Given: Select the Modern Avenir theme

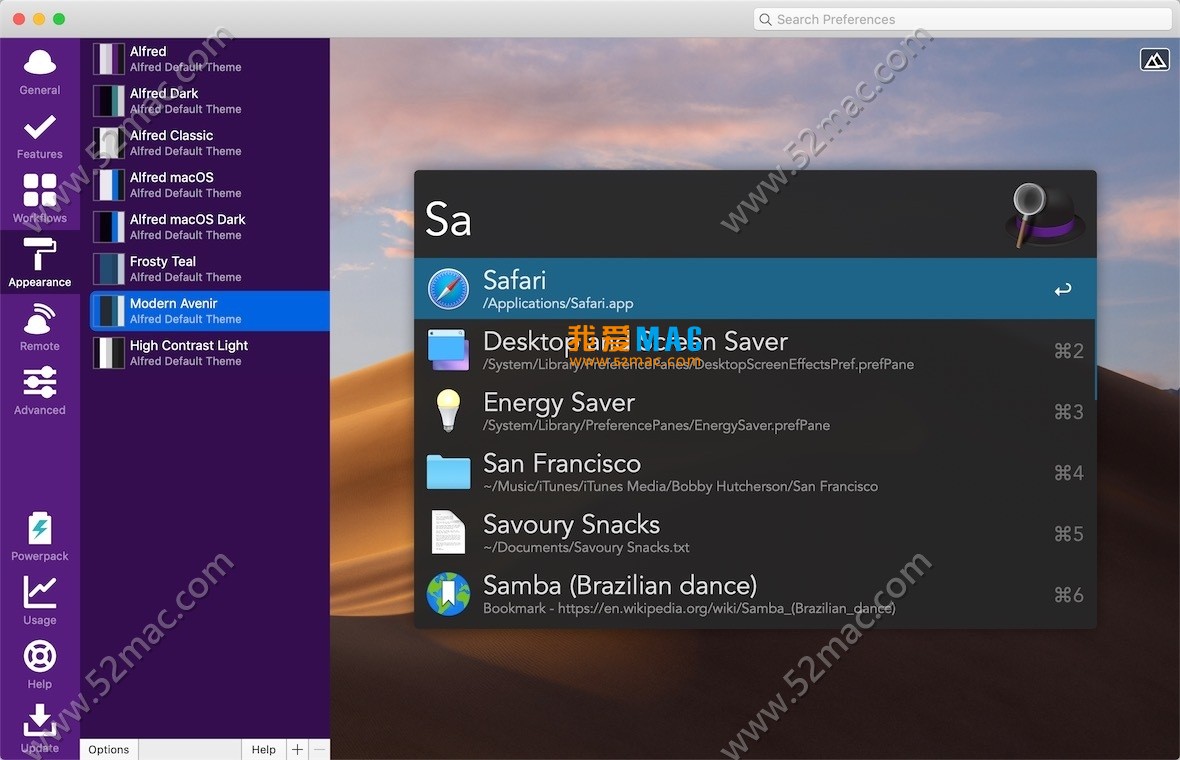Looking at the screenshot, I should click(x=209, y=311).
